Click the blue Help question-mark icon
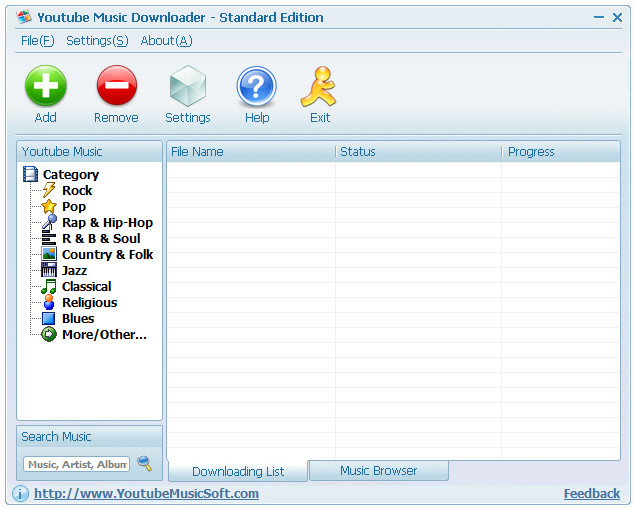 (x=256, y=86)
